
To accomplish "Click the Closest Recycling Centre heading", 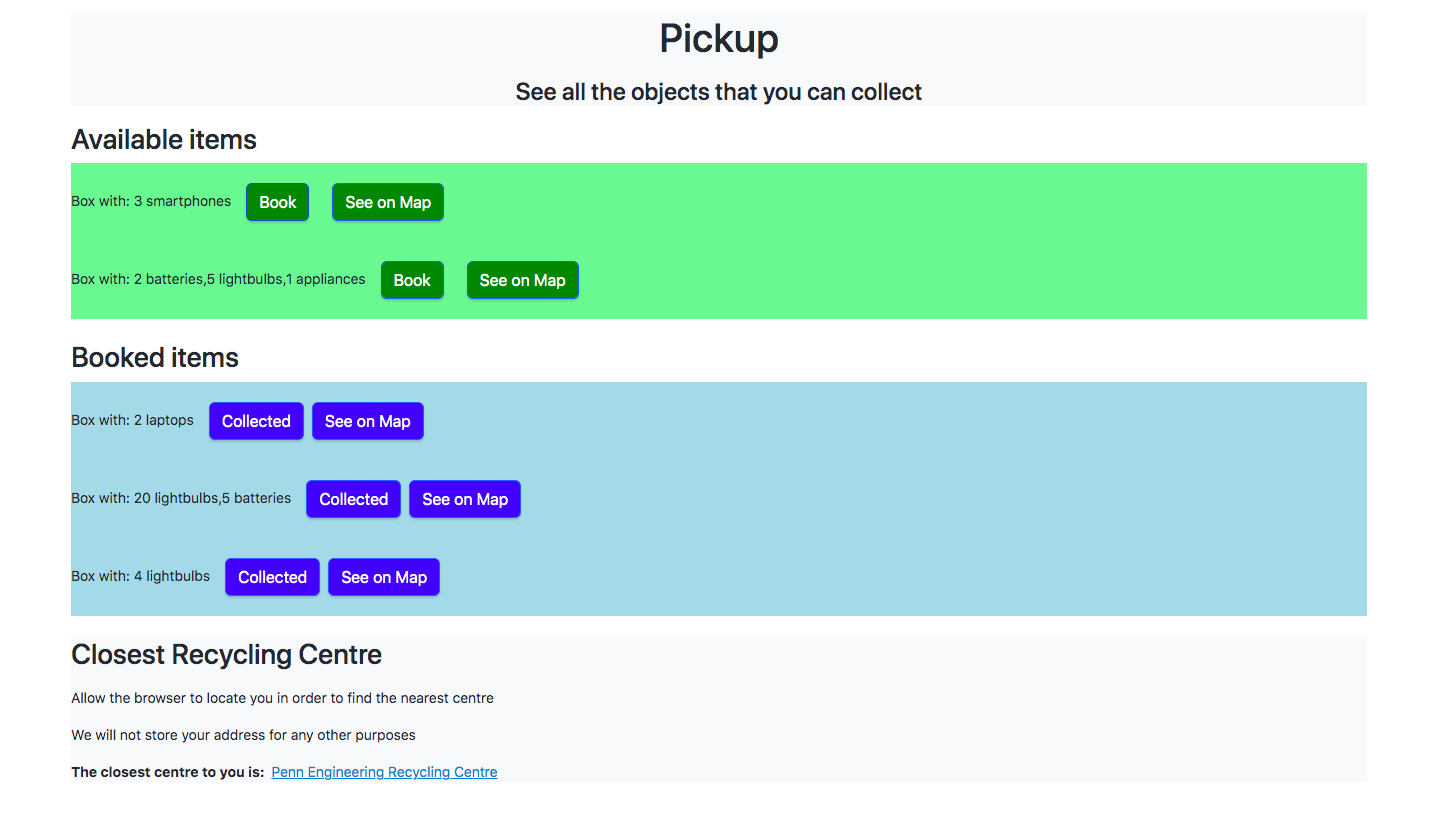I will pos(226,655).
